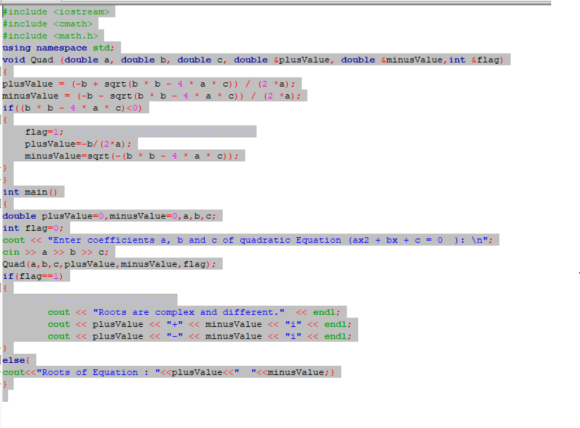Screen dimensions: 580x428
Task: Click the 'void Quad' function name
Action: [x=28, y=60]
